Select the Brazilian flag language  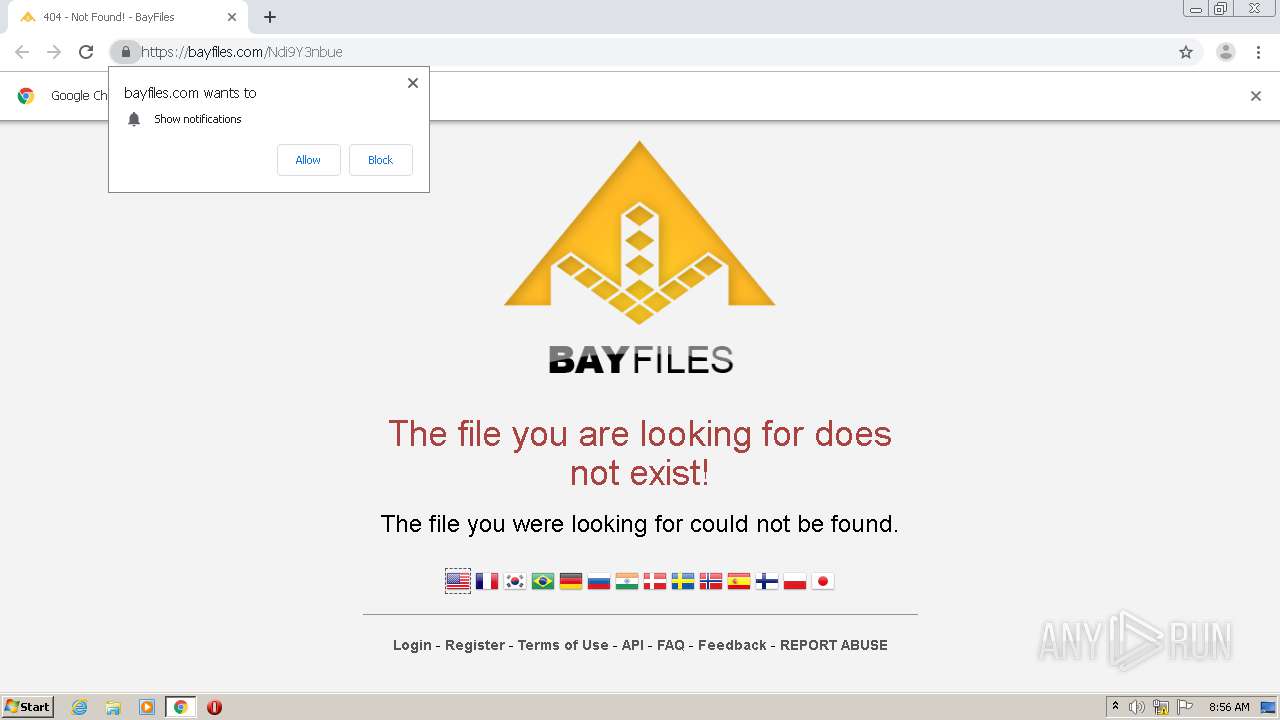(x=543, y=581)
